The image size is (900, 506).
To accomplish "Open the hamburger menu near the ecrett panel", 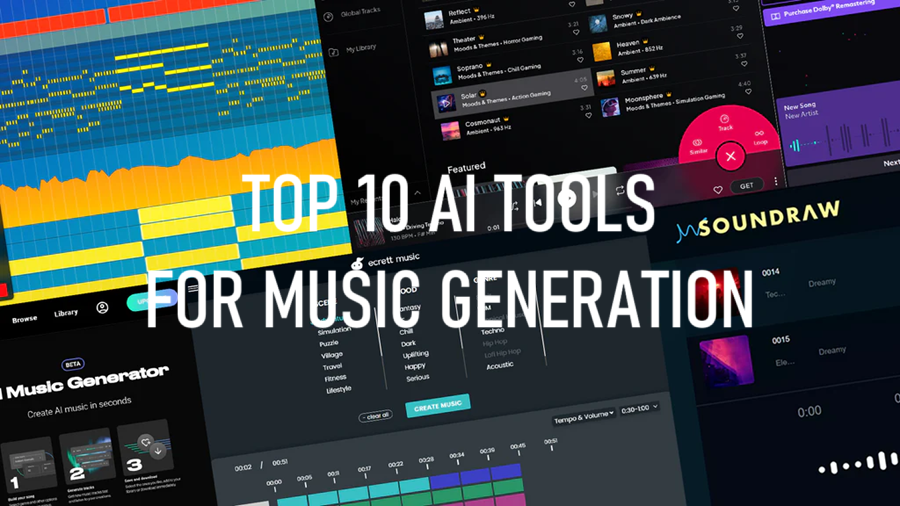I will [193, 288].
